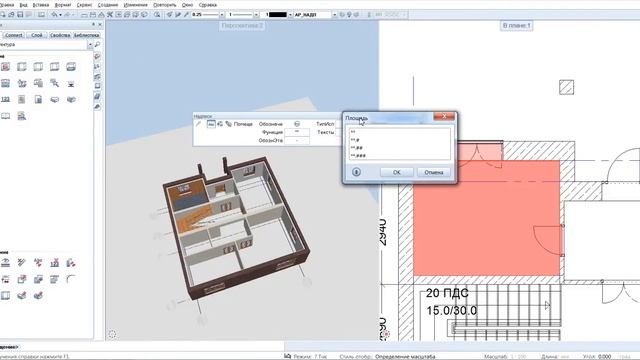Screen dimensions: 640x360
Task: Click the Обозначе option in the Надписи toolbar
Action: pos(271,124)
